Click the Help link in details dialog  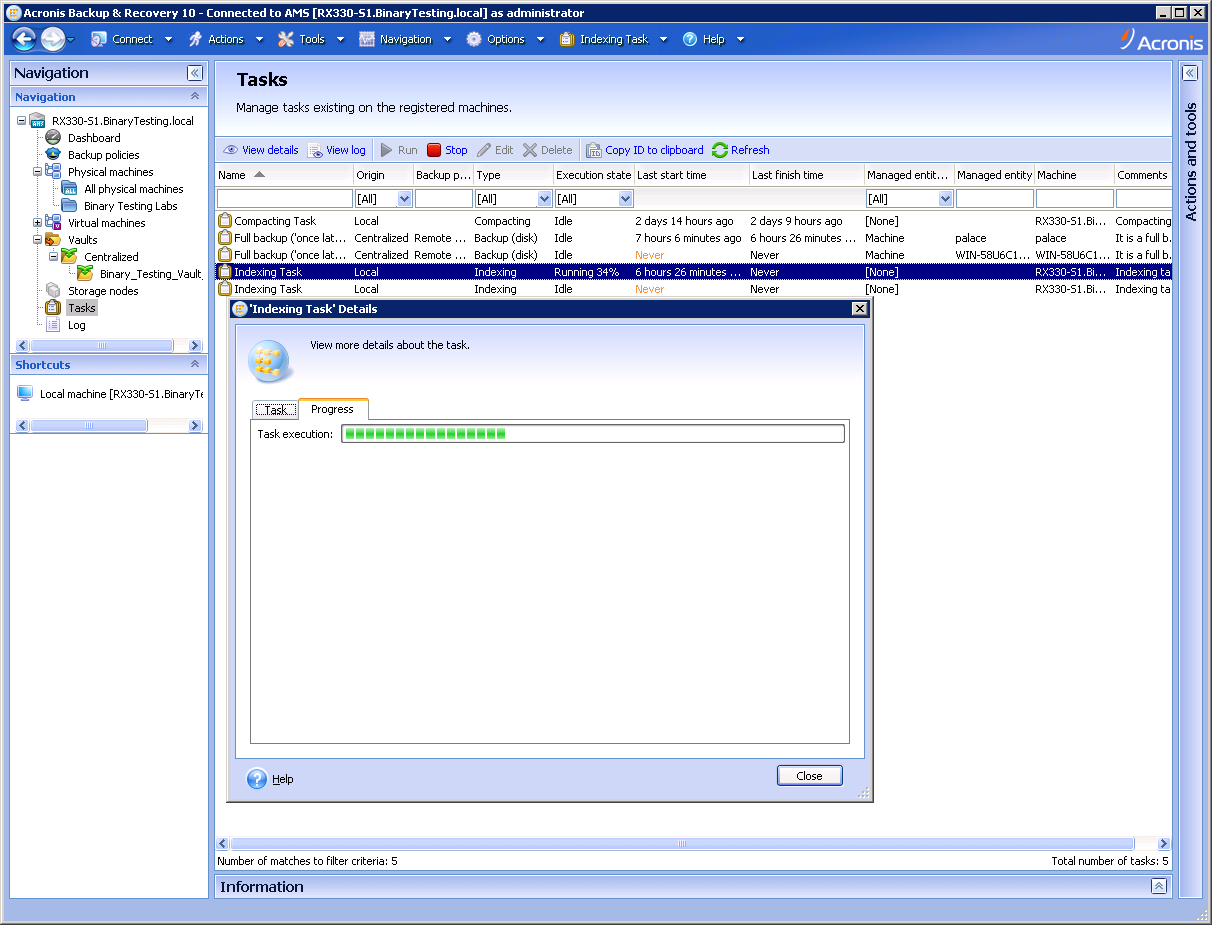pyautogui.click(x=283, y=779)
